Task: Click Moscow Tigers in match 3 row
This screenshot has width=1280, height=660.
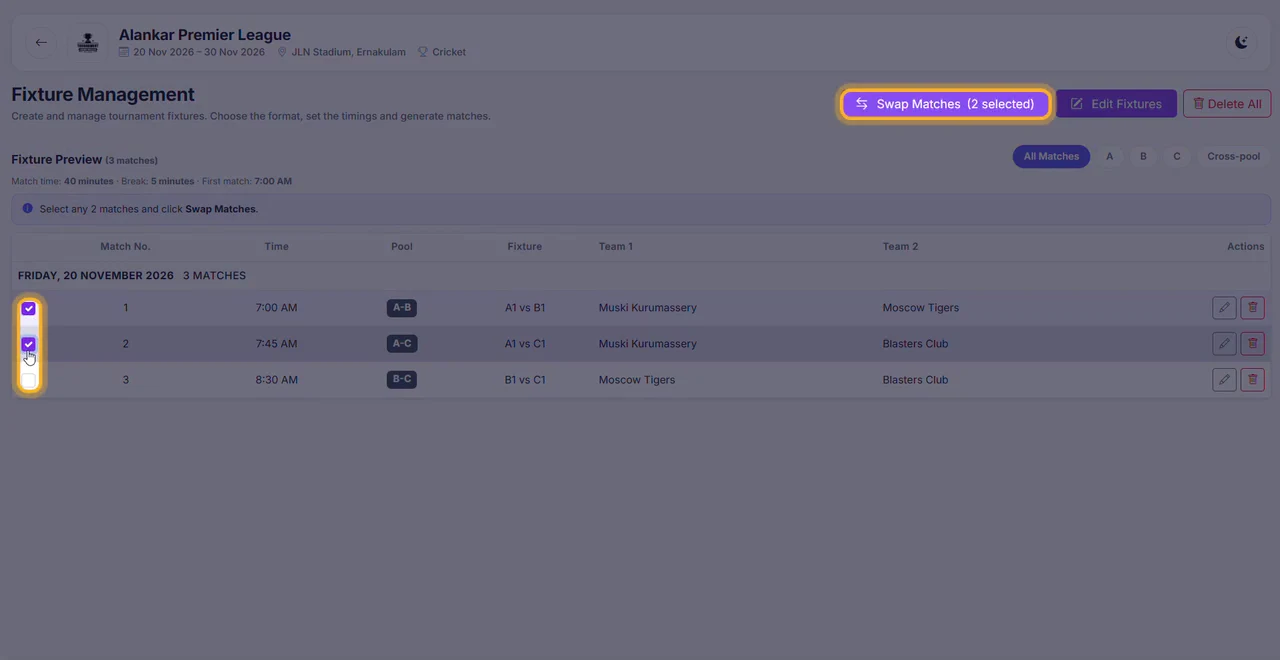Action: pos(637,380)
